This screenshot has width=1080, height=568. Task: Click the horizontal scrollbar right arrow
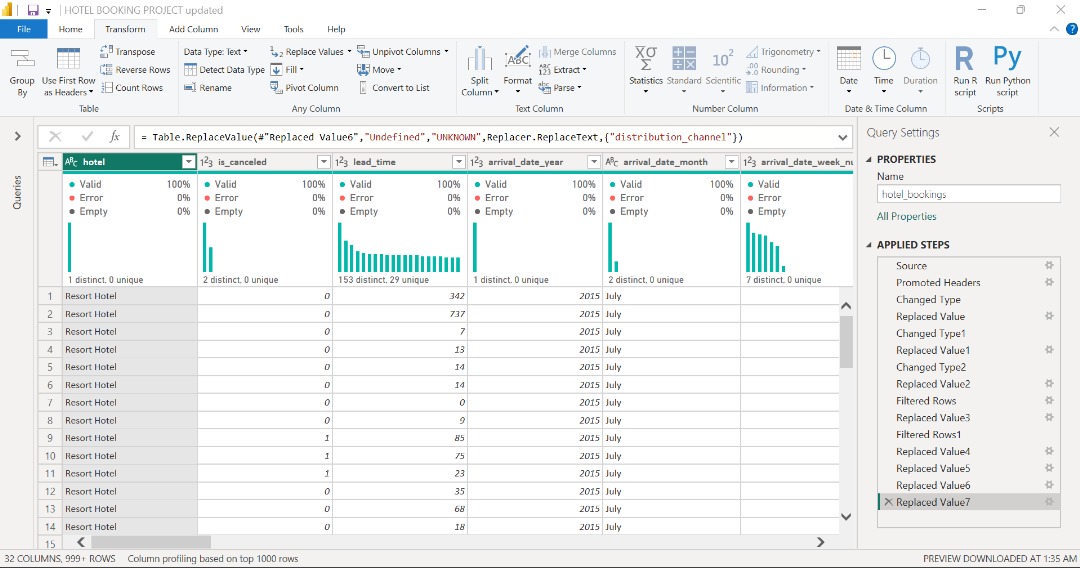pyautogui.click(x=820, y=542)
